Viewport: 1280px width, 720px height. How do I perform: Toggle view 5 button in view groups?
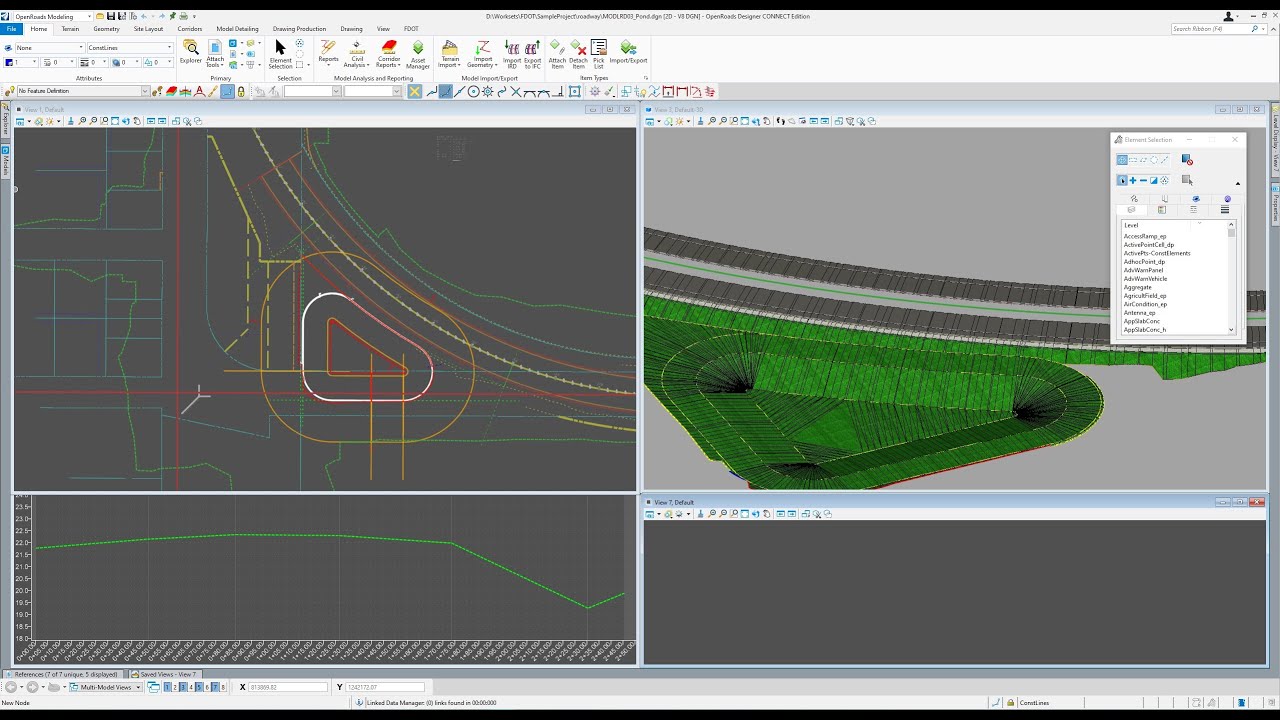[199, 687]
